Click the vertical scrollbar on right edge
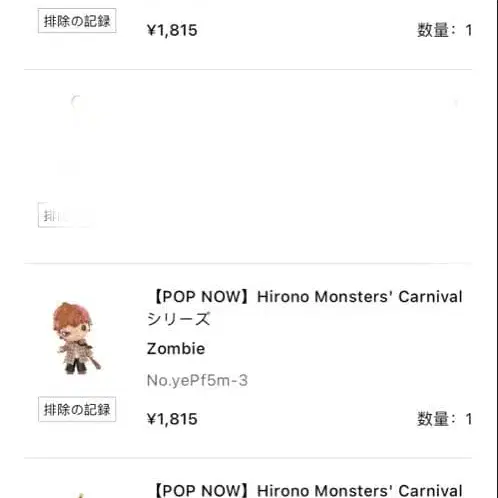Screen dimensions: 498x498 496,249
